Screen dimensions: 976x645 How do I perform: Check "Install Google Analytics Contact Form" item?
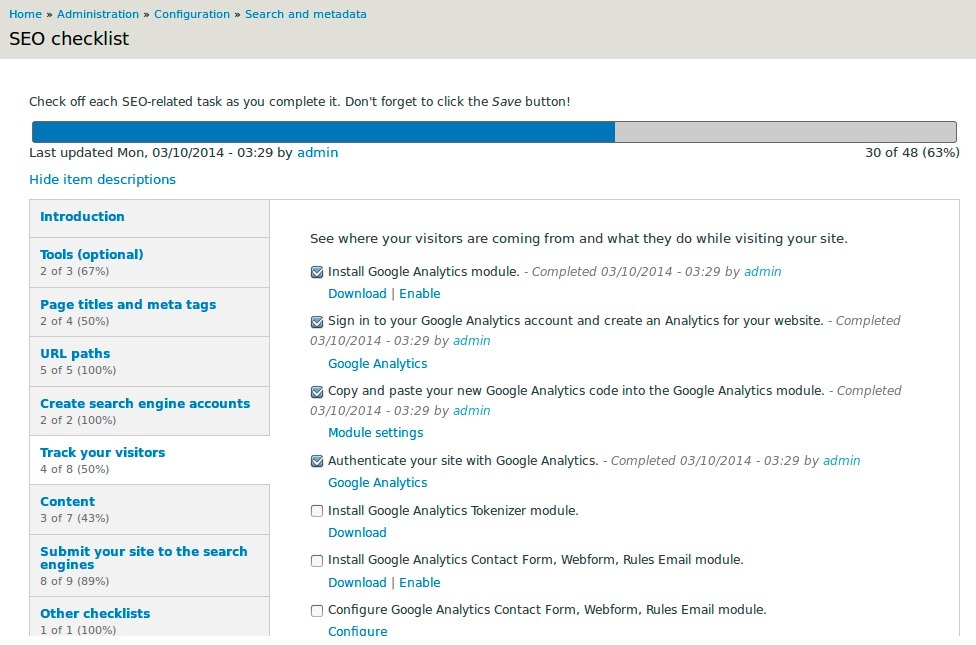pyautogui.click(x=316, y=560)
